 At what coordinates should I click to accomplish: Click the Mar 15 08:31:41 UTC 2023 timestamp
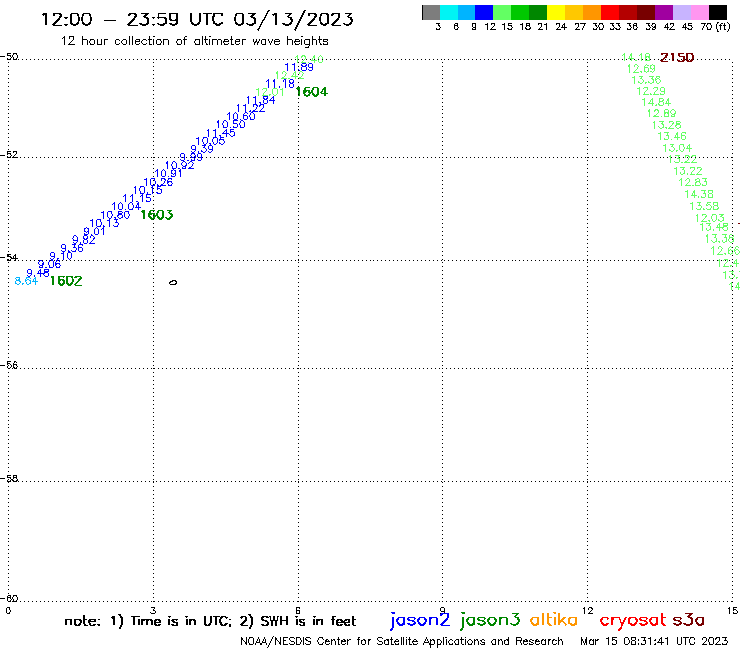click(x=654, y=641)
